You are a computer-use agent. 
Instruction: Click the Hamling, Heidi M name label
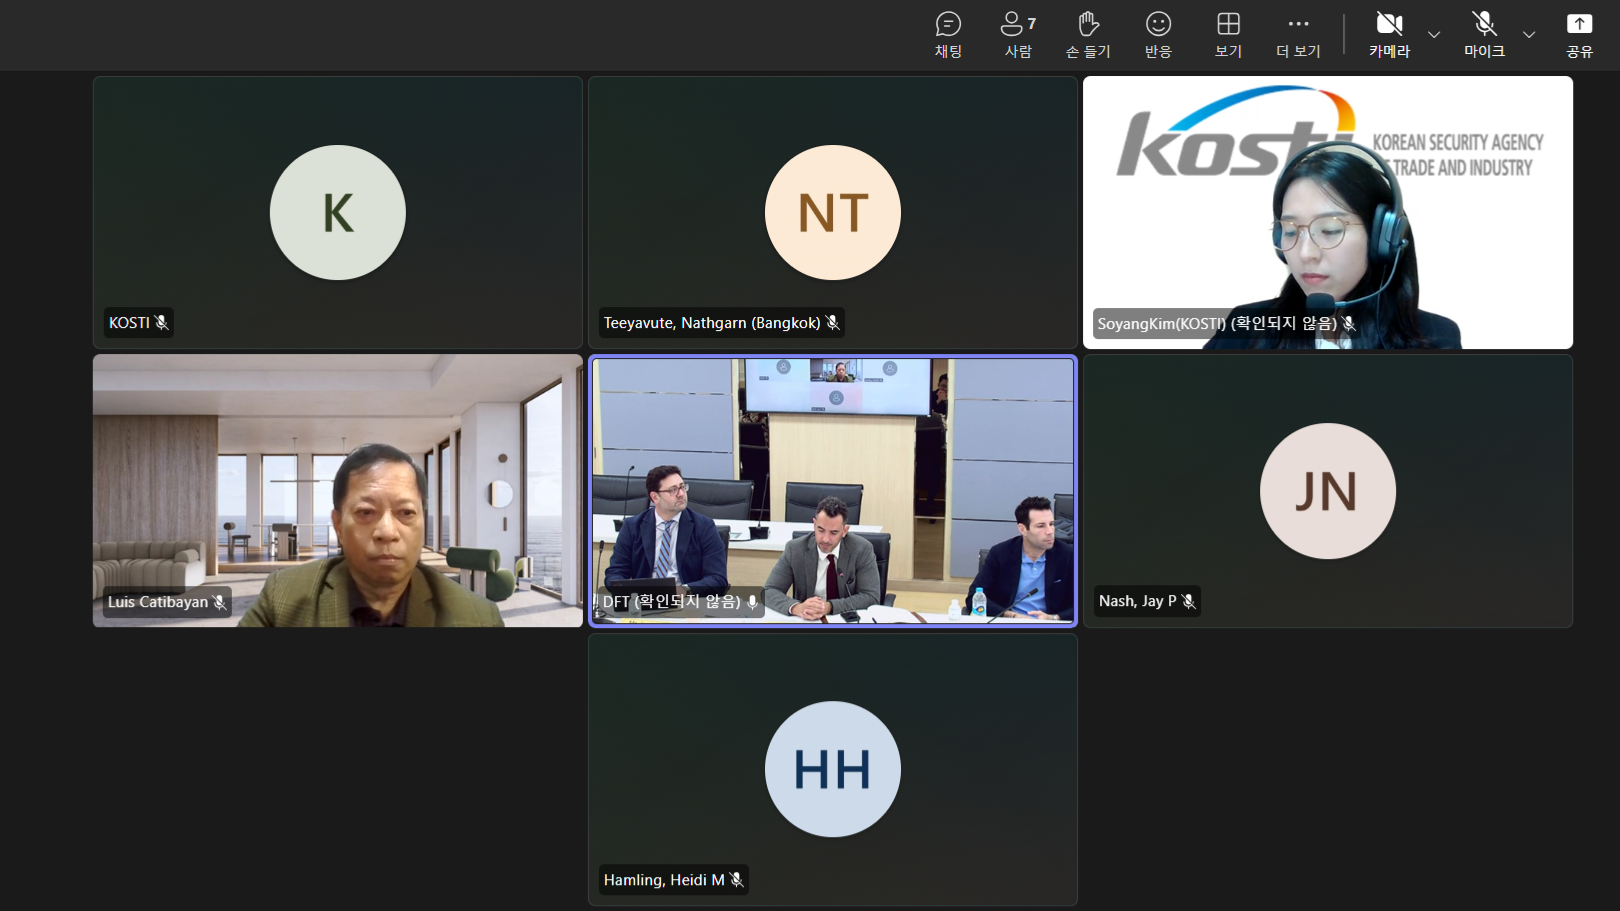point(664,880)
